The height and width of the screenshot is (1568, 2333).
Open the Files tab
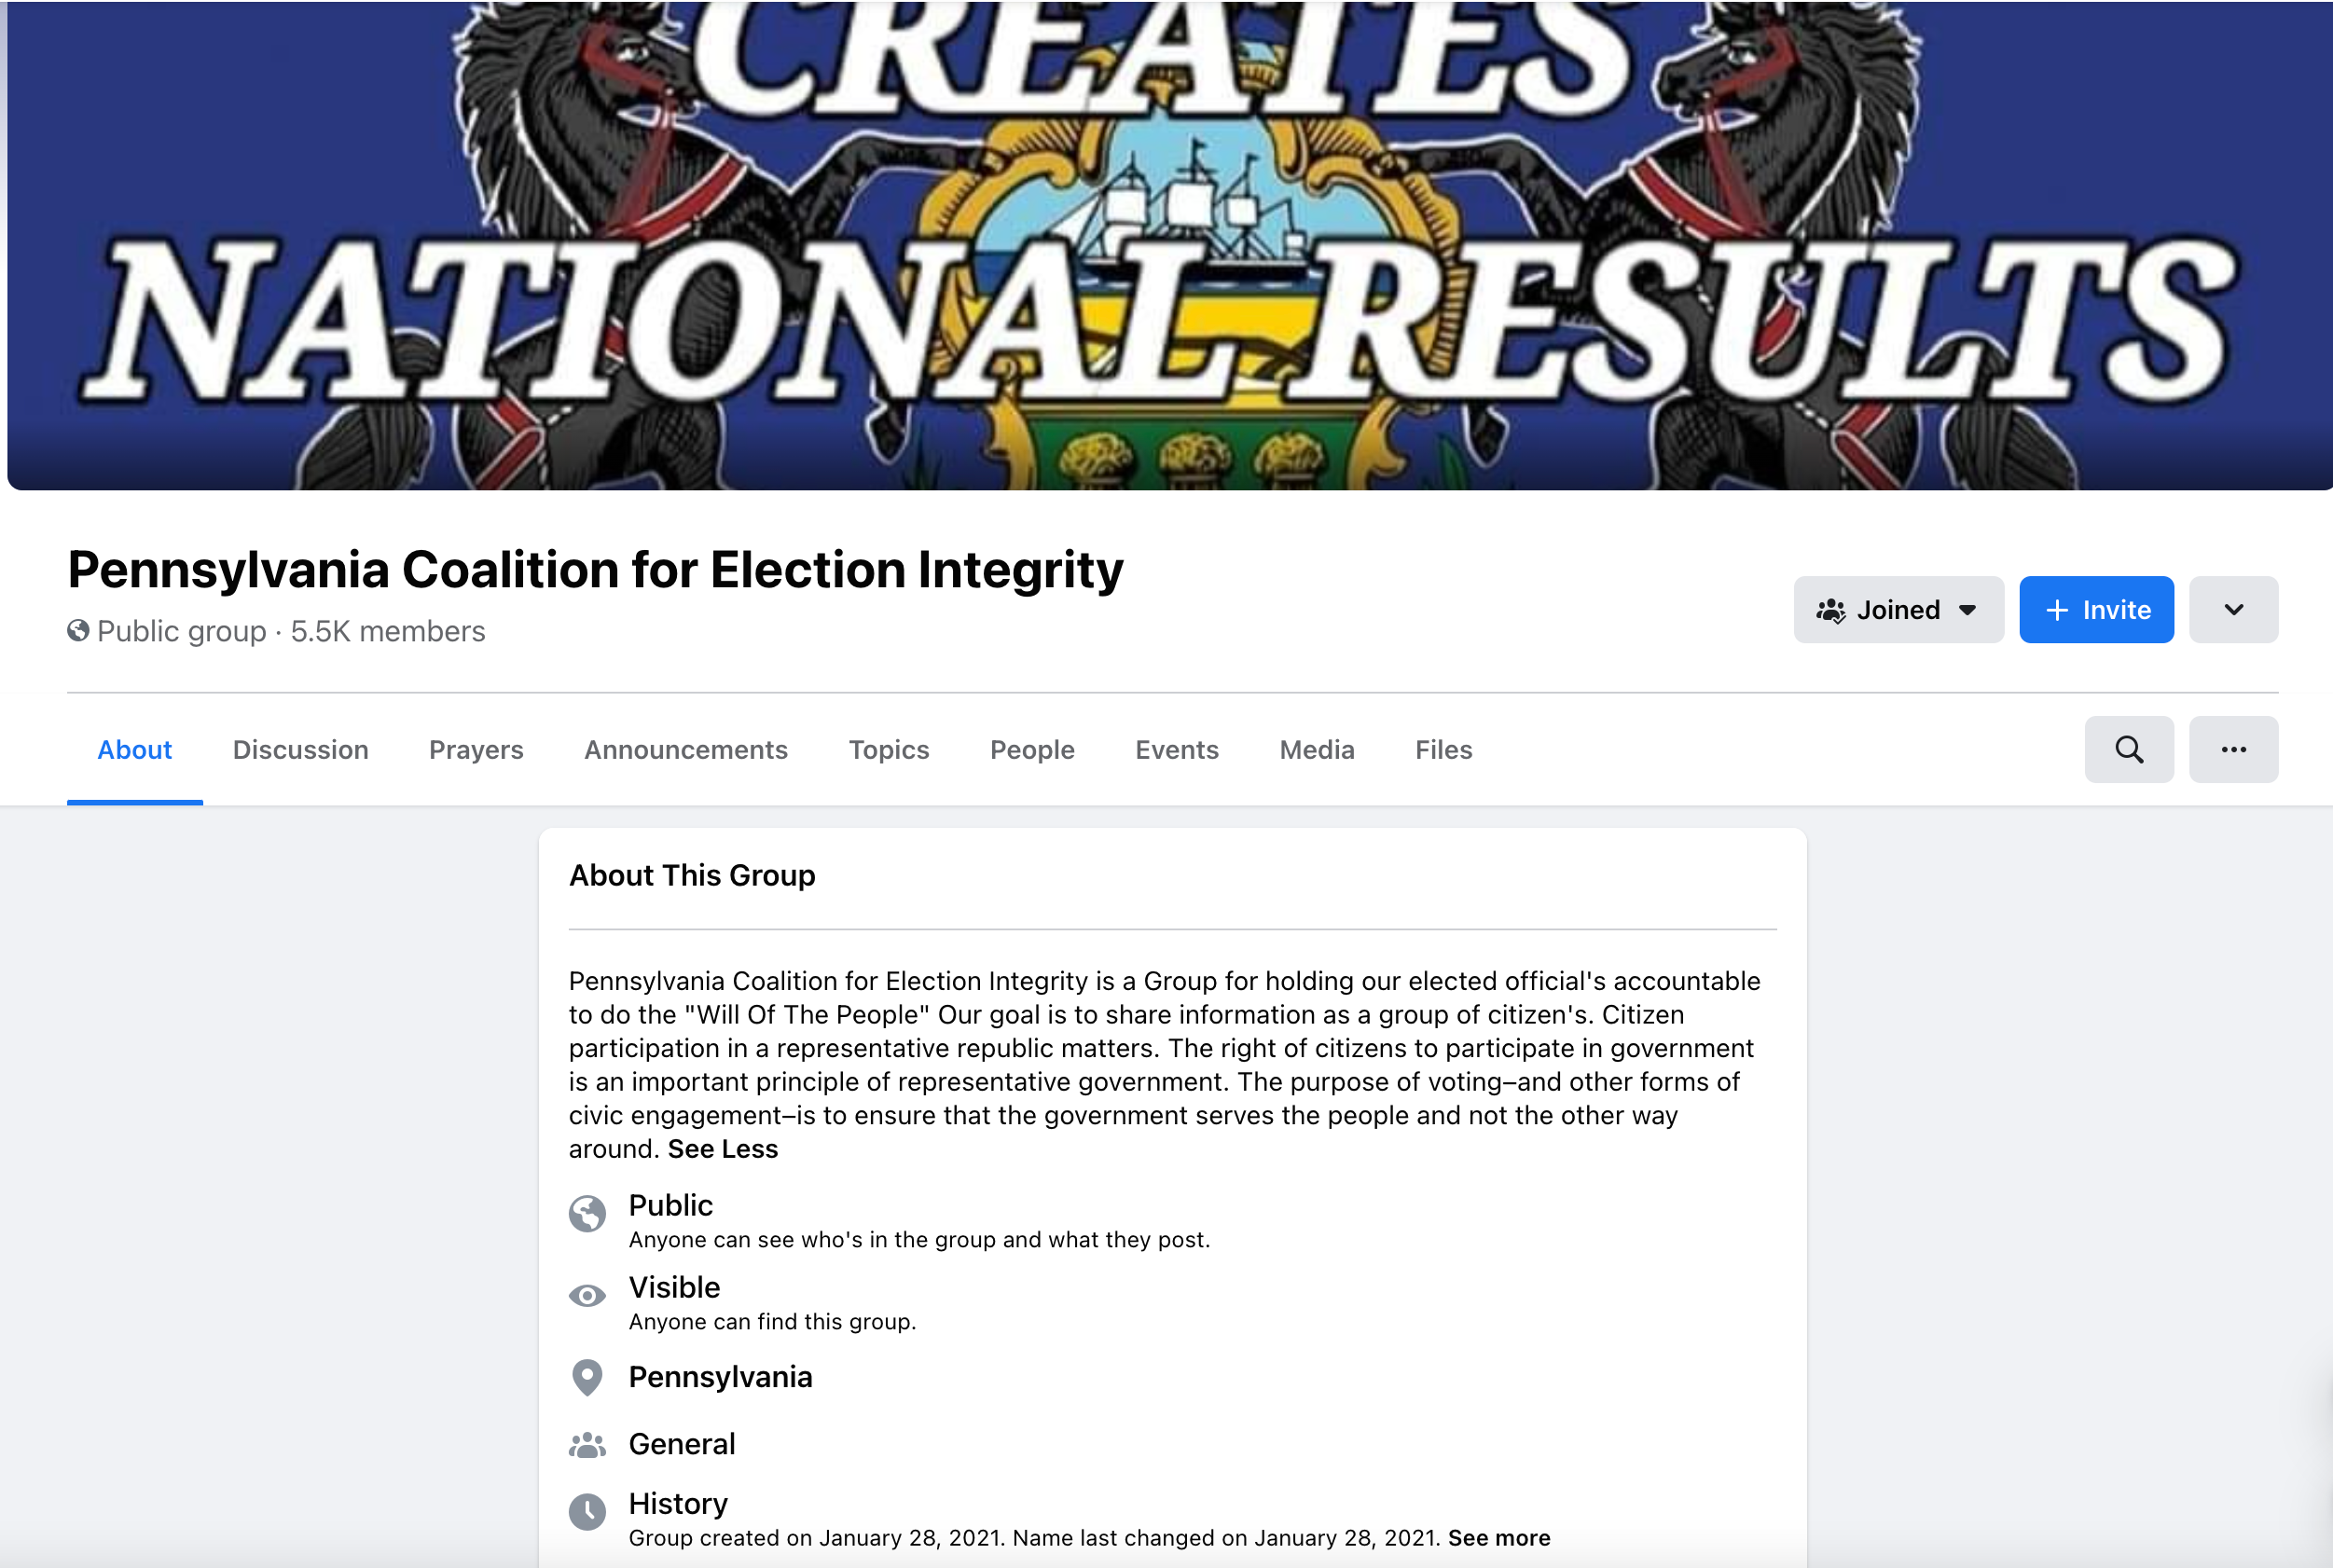(x=1443, y=750)
